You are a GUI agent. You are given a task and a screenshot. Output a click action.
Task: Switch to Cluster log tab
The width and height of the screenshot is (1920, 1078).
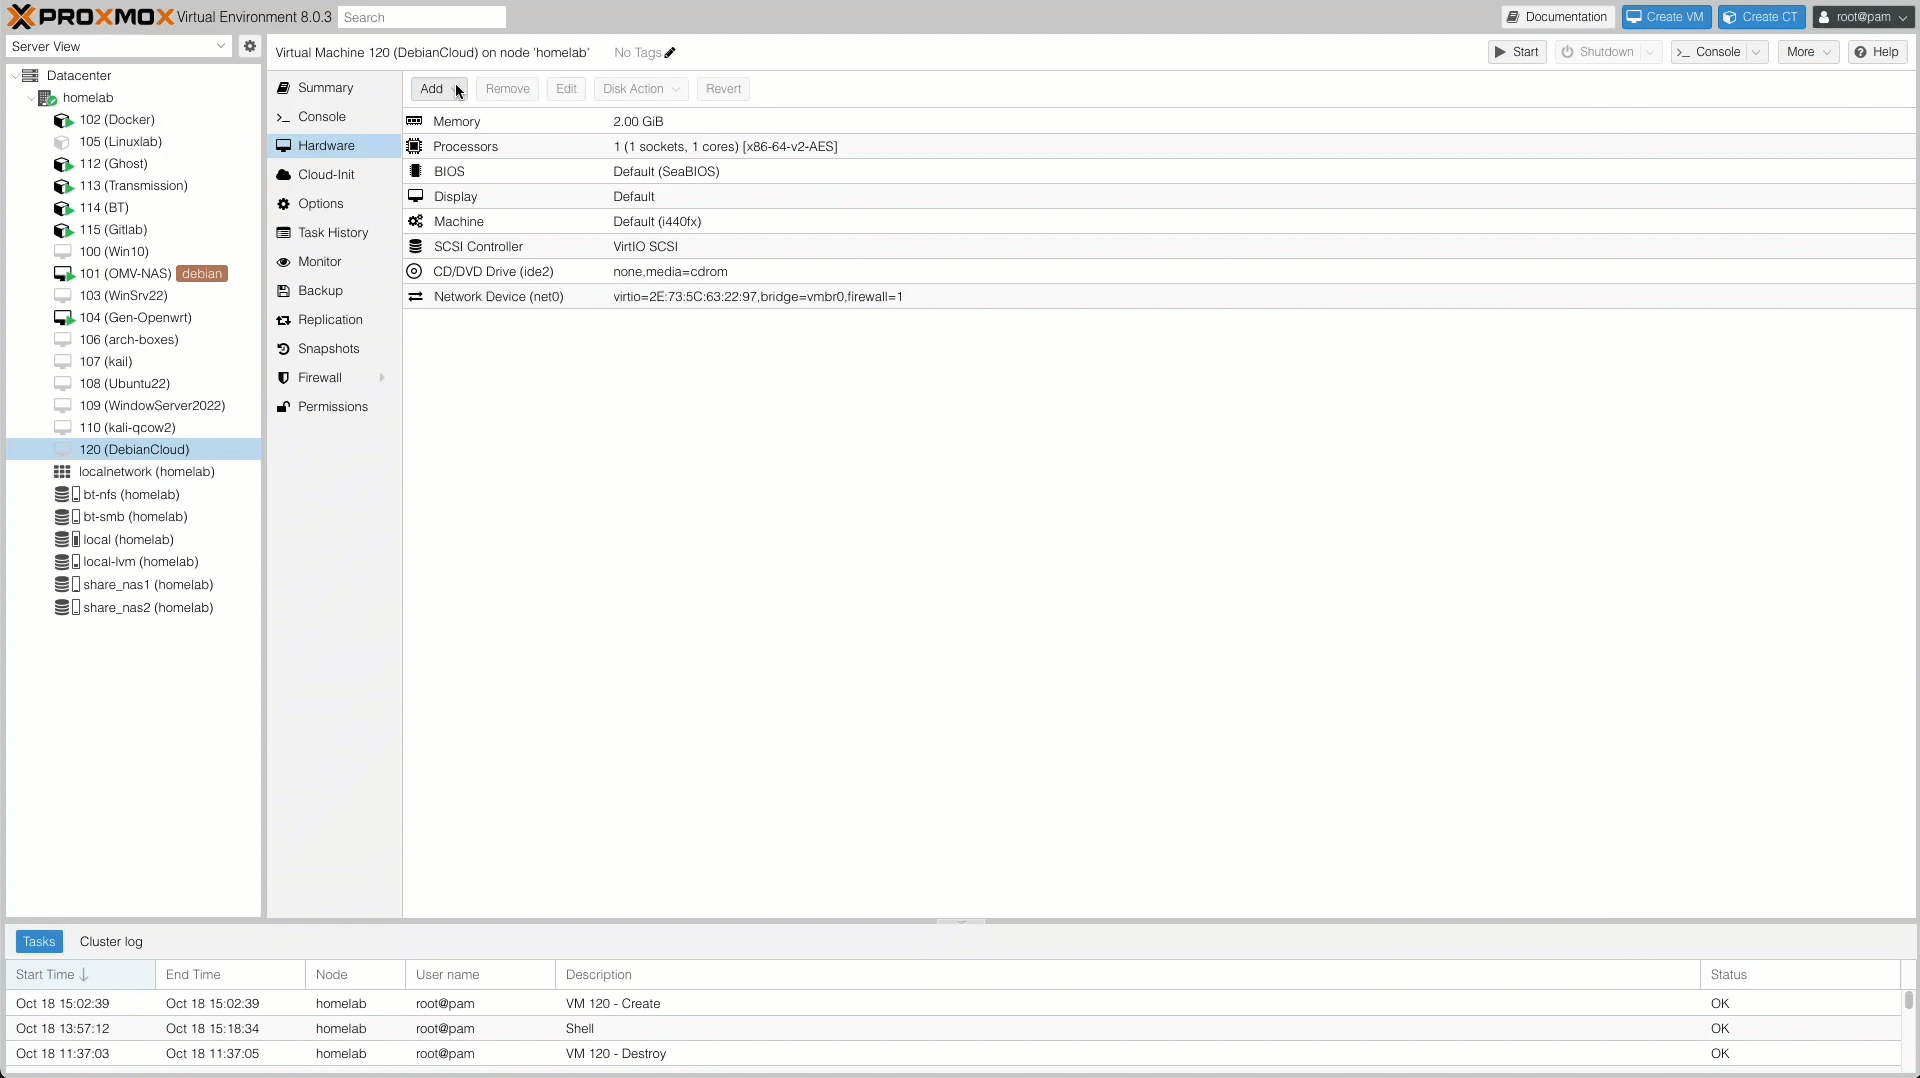click(111, 942)
